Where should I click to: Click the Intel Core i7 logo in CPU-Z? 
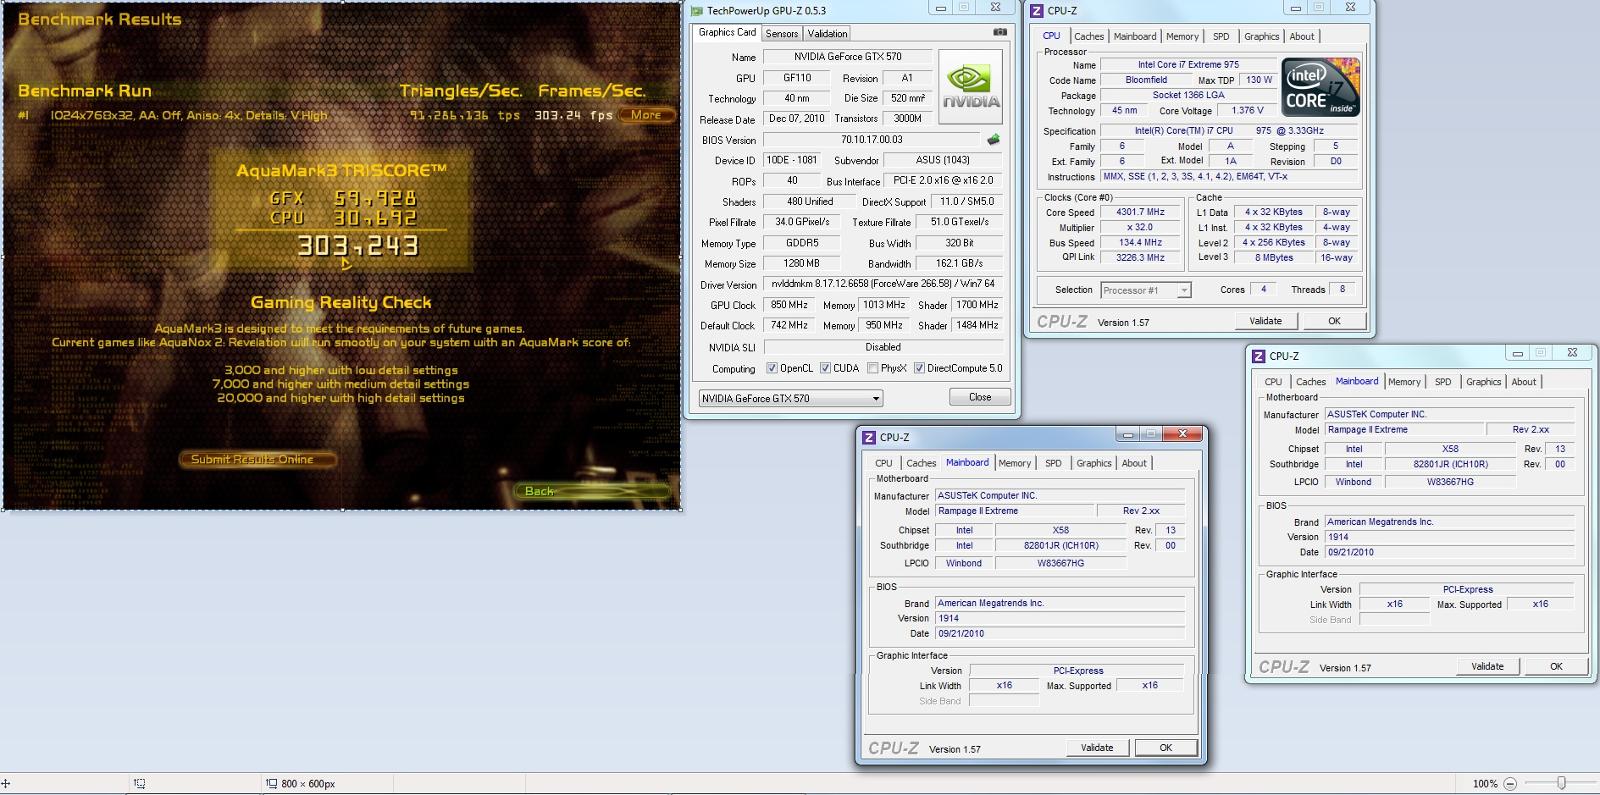1319,88
